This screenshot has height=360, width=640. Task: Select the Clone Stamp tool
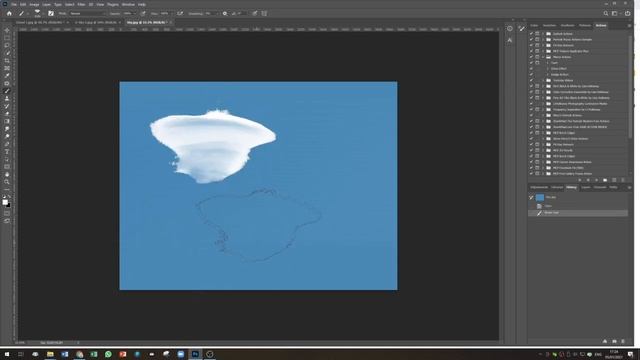7,98
